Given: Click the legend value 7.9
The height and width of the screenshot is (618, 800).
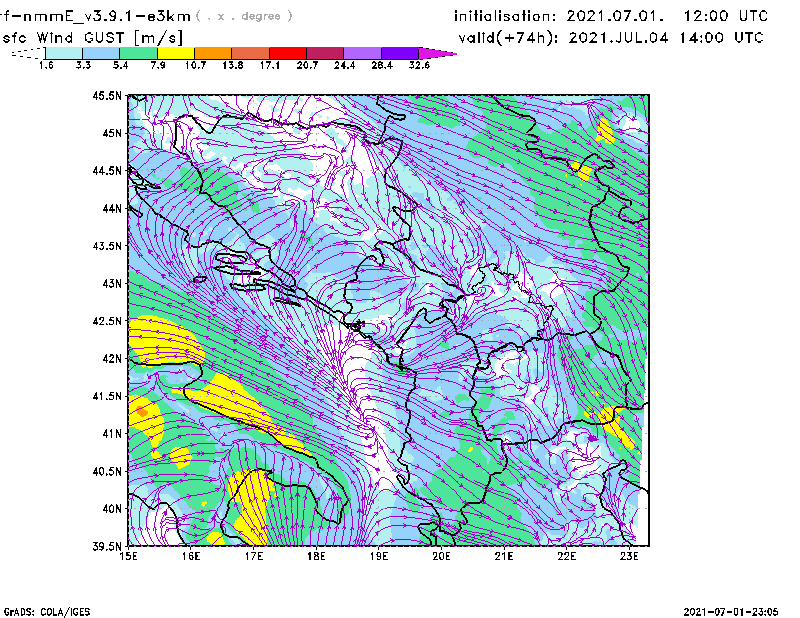Looking at the screenshot, I should (158, 65).
